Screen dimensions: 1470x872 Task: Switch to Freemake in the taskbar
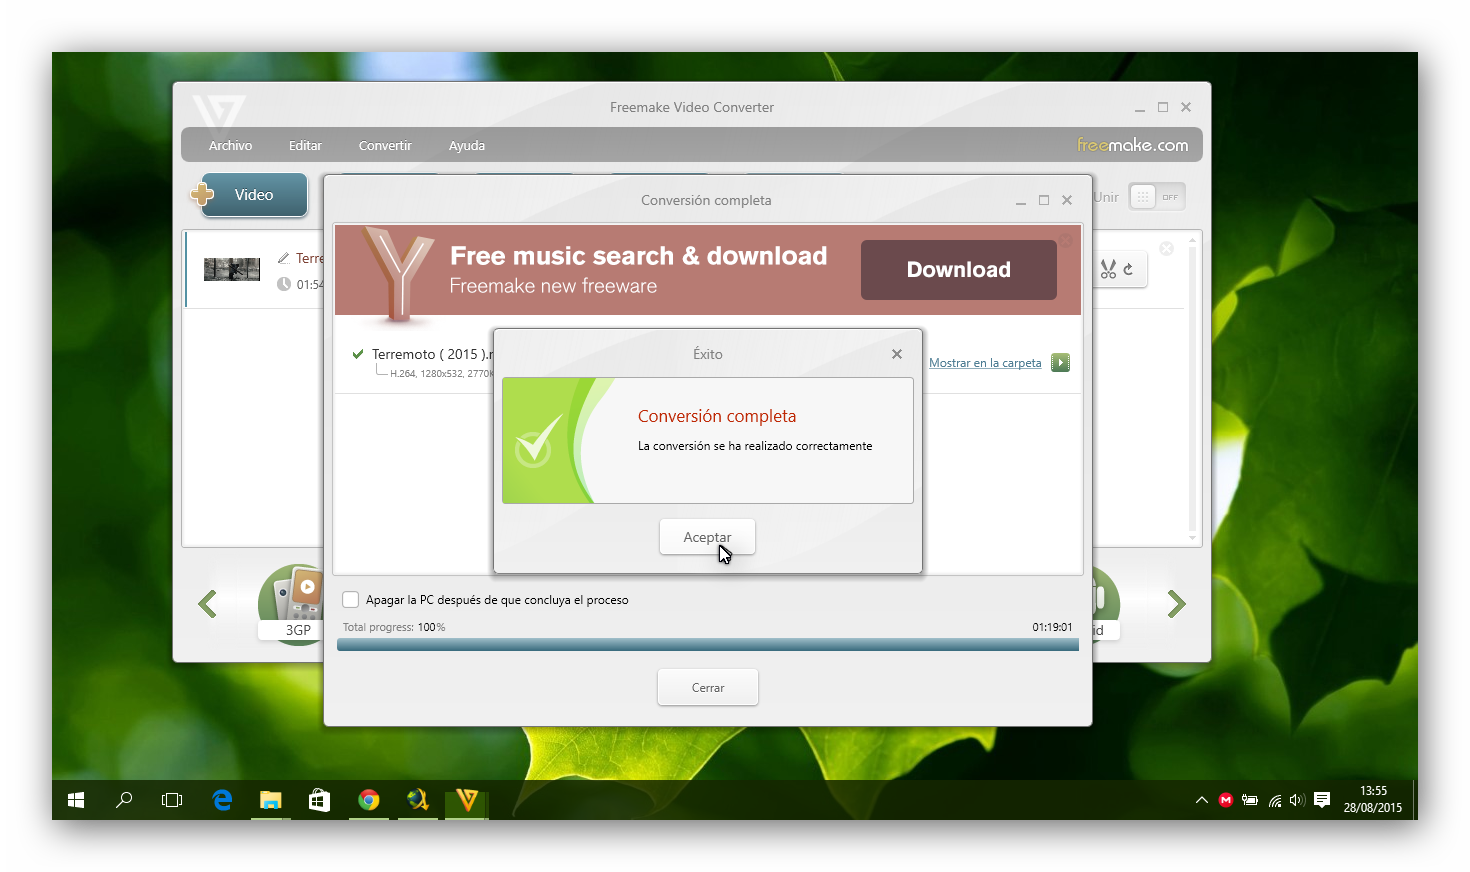466,800
